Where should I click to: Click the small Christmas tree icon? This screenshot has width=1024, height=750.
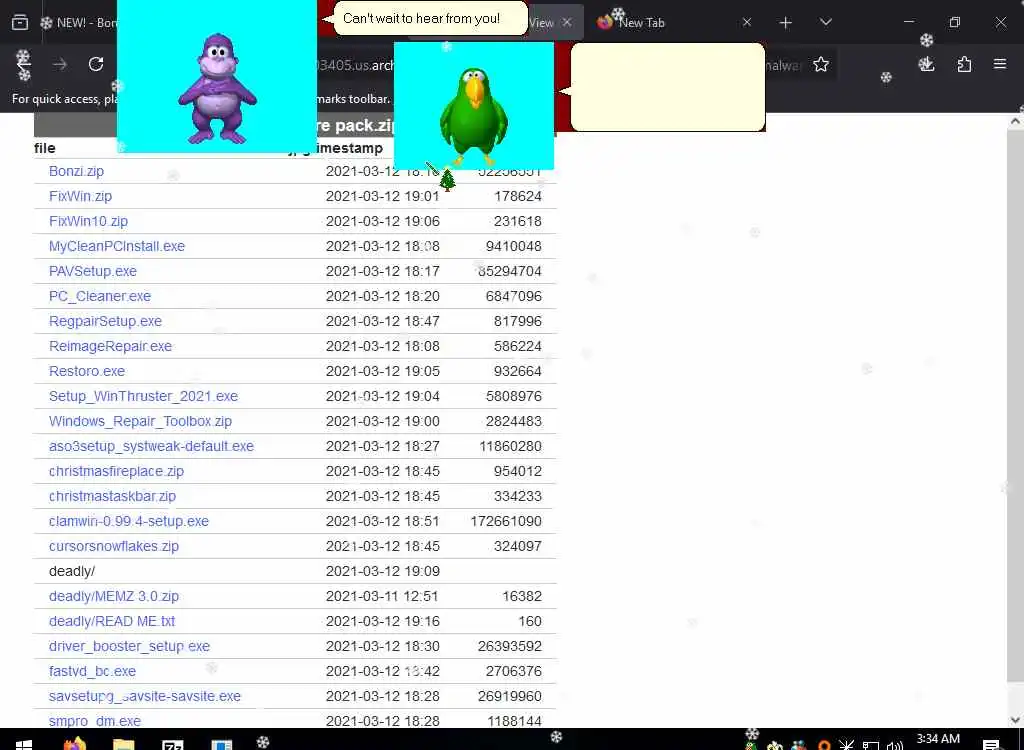pyautogui.click(x=447, y=180)
